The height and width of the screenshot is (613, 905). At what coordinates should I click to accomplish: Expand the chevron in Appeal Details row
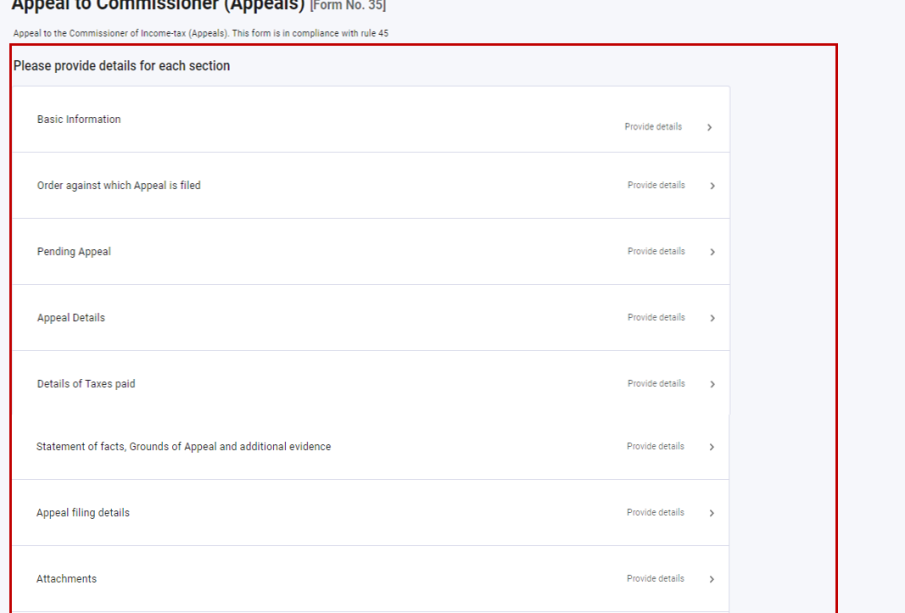pos(712,317)
